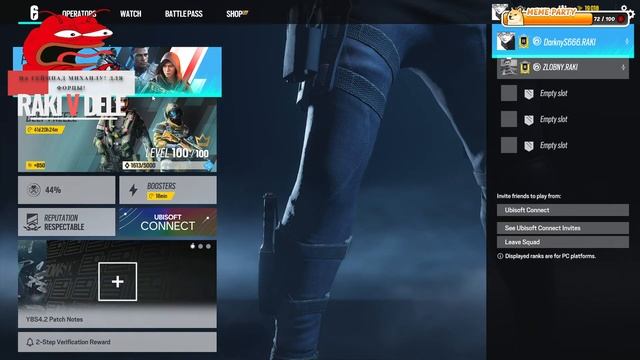This screenshot has height=360, width=640.
Task: Click the 18min booster timer badge
Action: click(x=160, y=196)
